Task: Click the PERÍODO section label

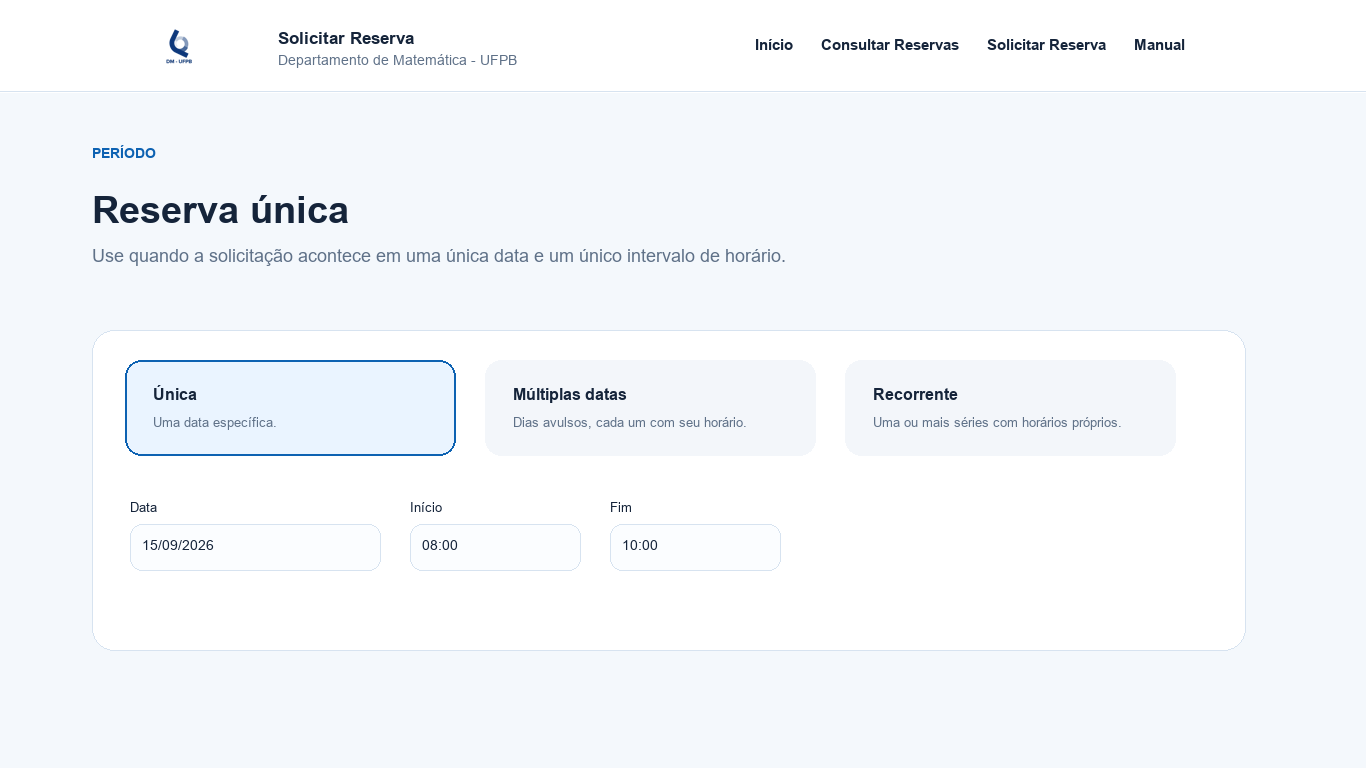Action: (x=124, y=153)
